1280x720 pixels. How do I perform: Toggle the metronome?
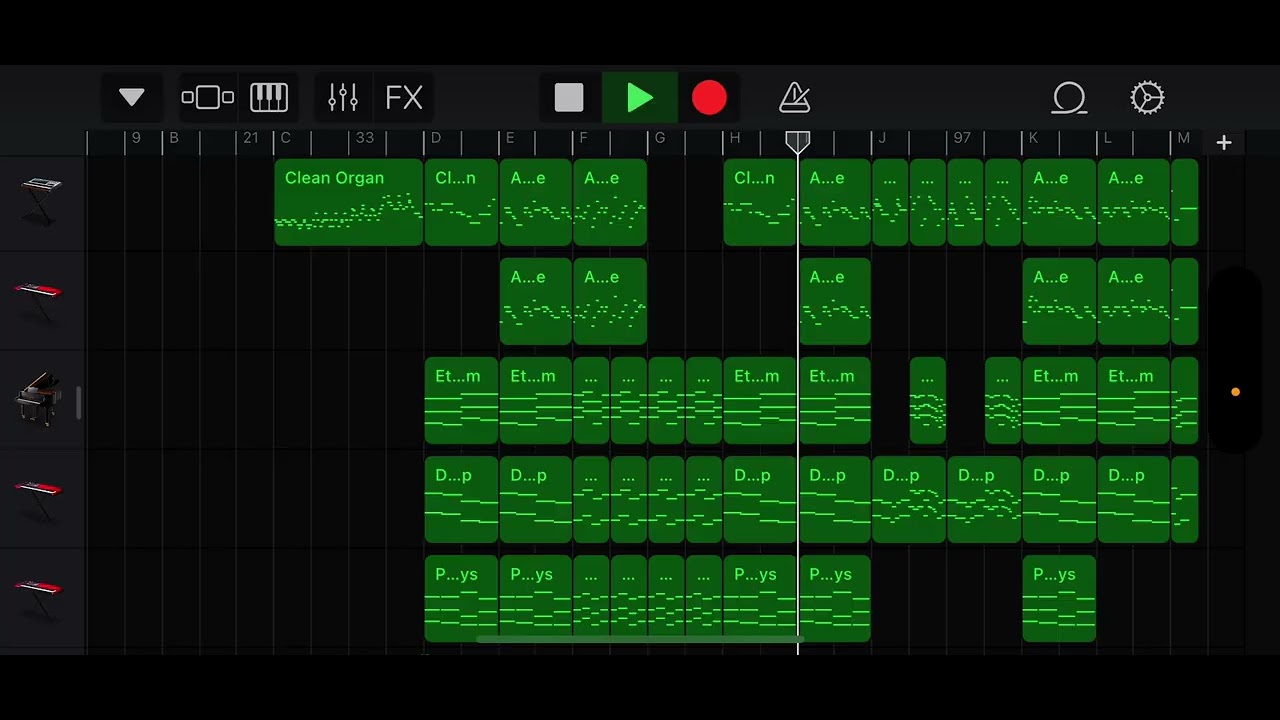click(x=795, y=98)
